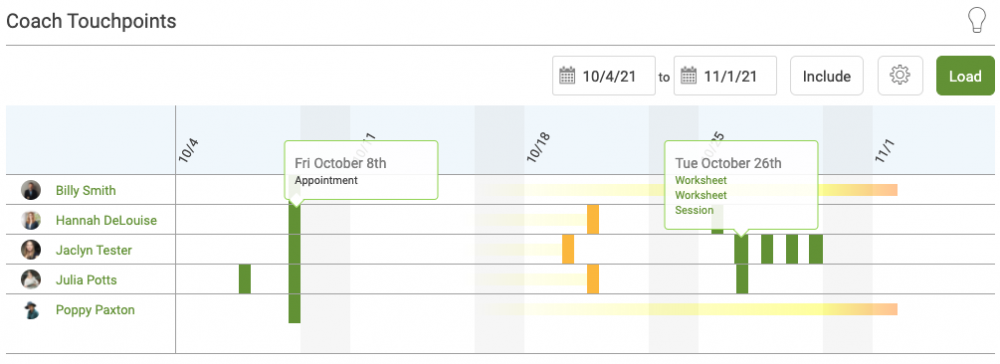The image size is (1000, 364).
Task: Click the 11/1/21 end date field
Action: click(725, 76)
